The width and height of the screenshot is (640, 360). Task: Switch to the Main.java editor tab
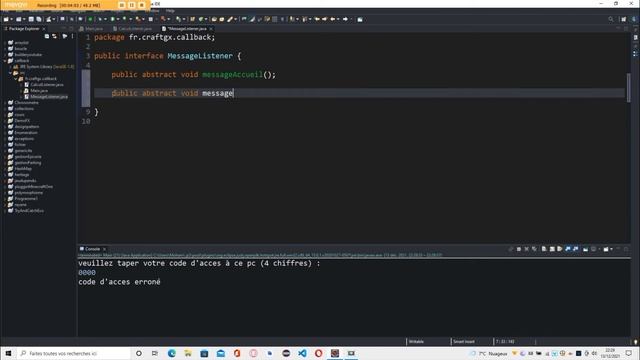[94, 29]
